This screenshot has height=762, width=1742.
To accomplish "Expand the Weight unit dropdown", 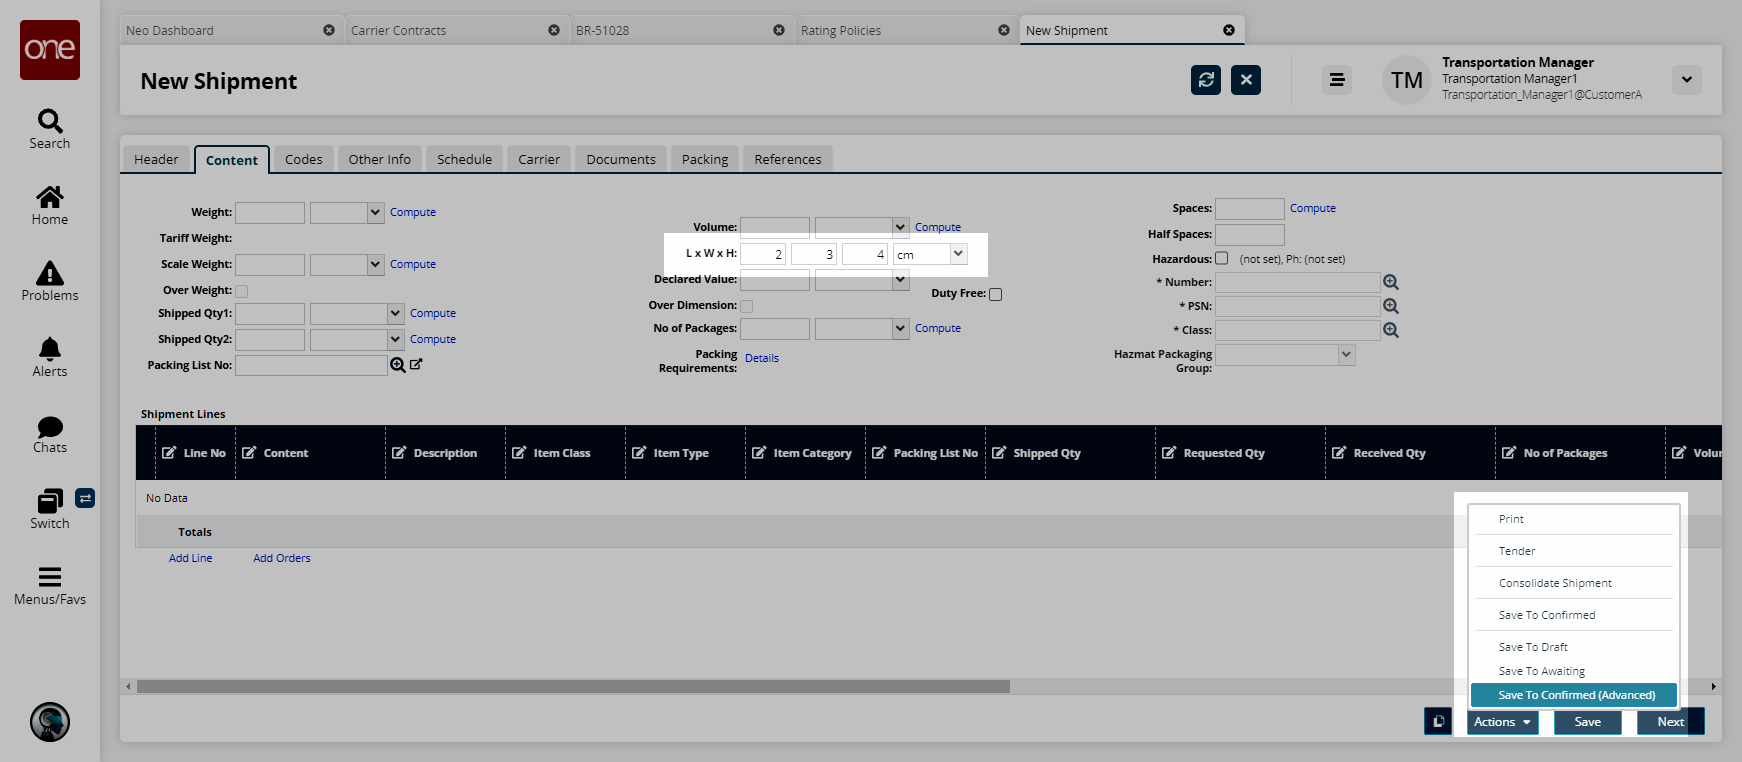I will tap(375, 212).
